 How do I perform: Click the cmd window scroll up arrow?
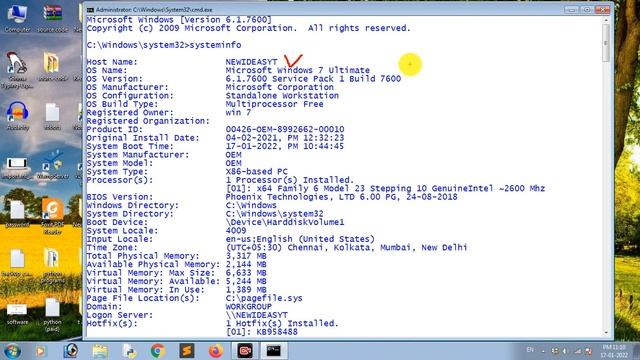[606, 19]
